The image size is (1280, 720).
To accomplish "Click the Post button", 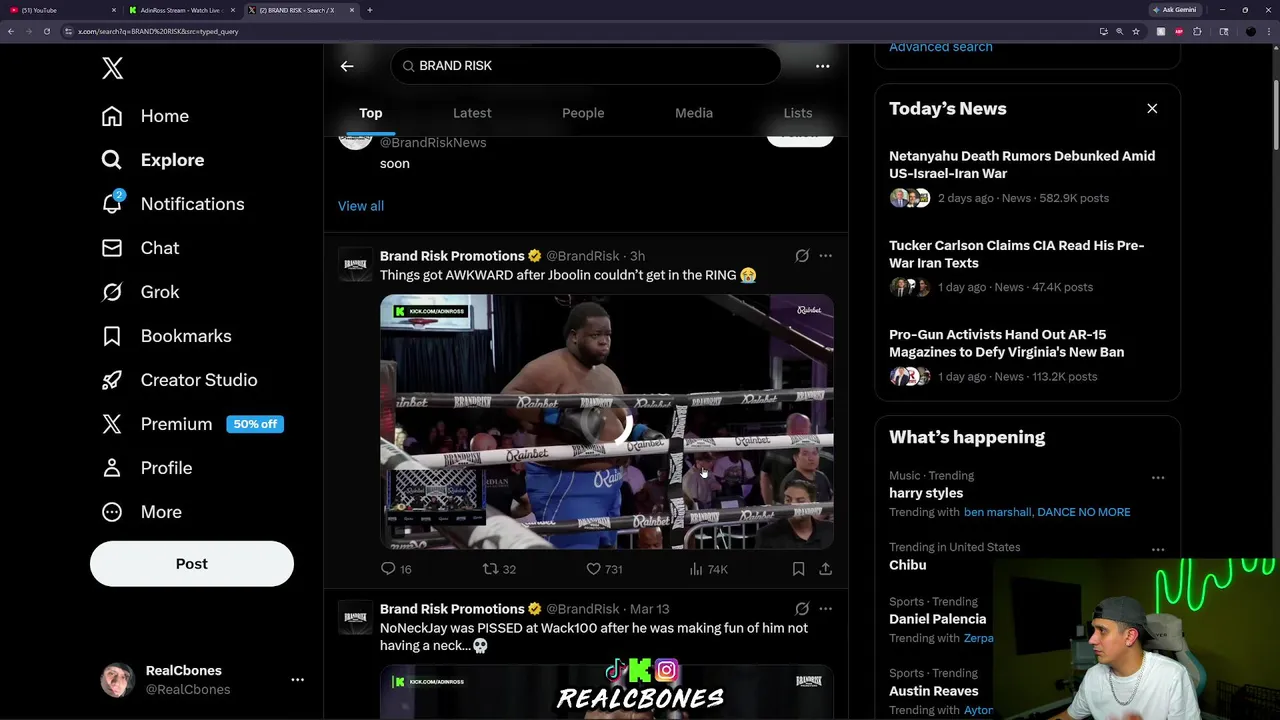I will pyautogui.click(x=192, y=564).
